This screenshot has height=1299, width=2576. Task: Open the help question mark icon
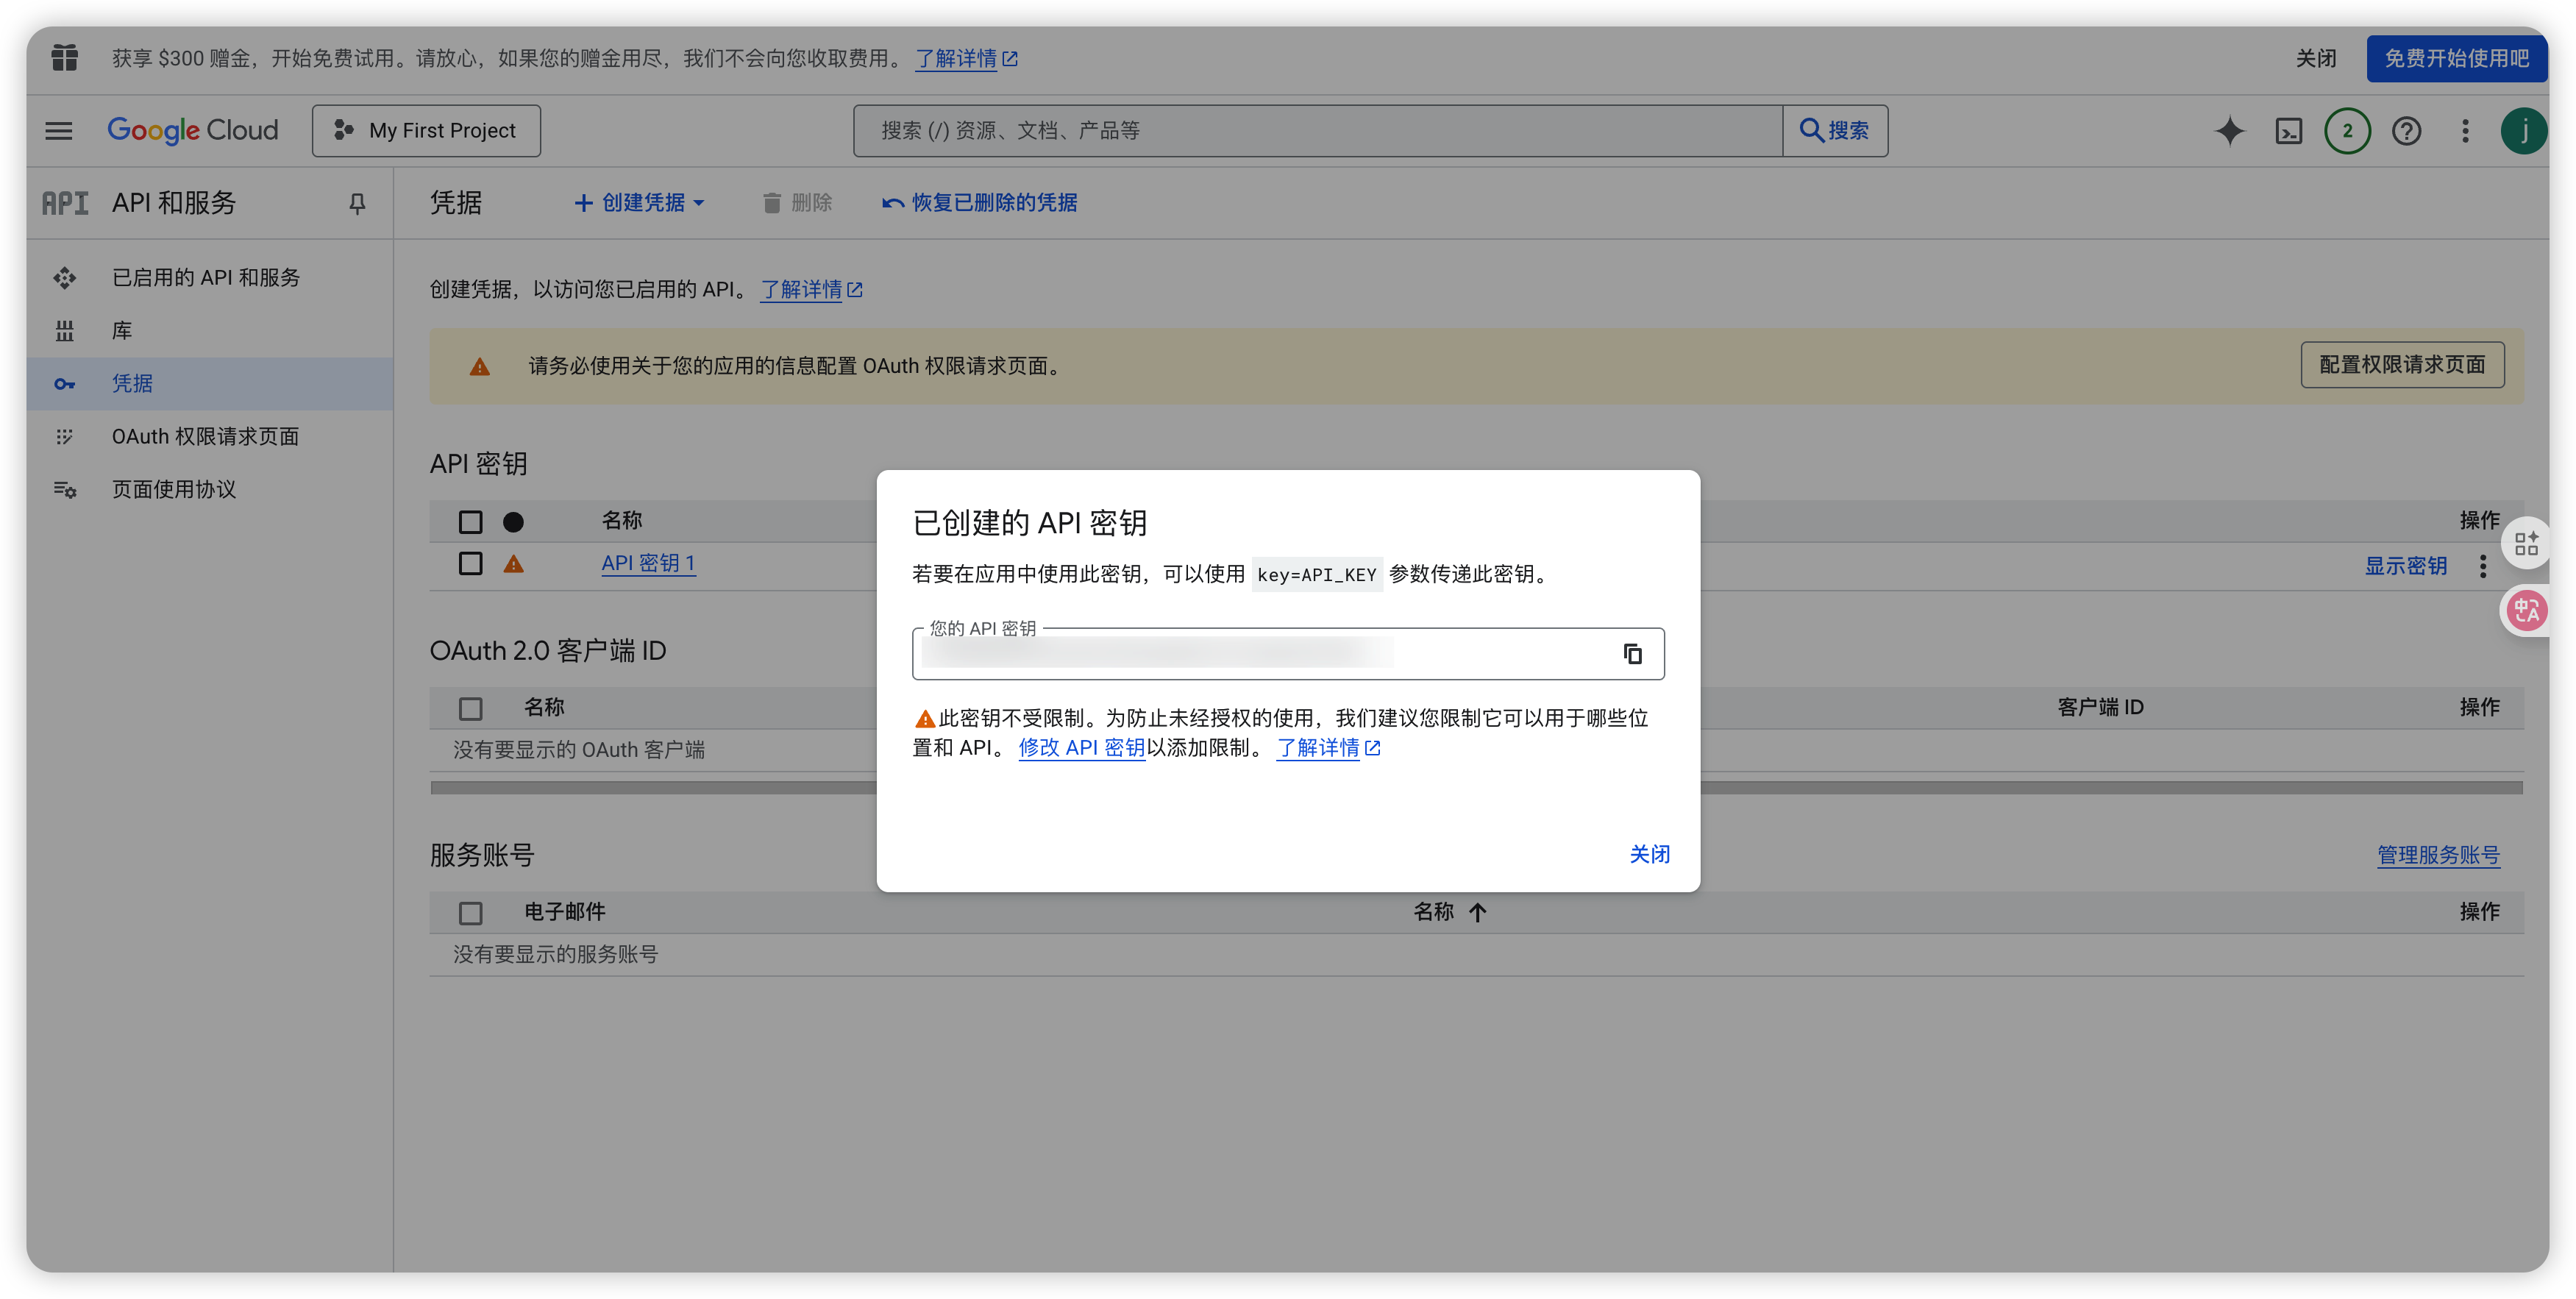click(2407, 131)
